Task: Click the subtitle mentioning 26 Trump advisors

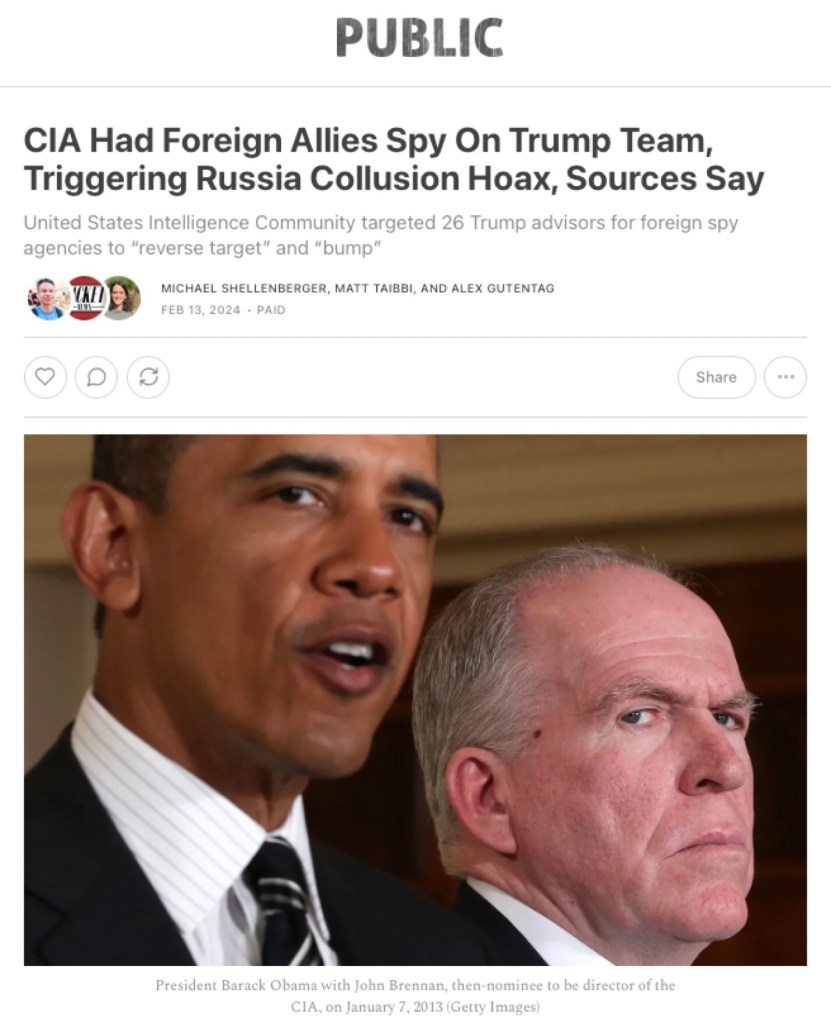Action: pos(381,236)
